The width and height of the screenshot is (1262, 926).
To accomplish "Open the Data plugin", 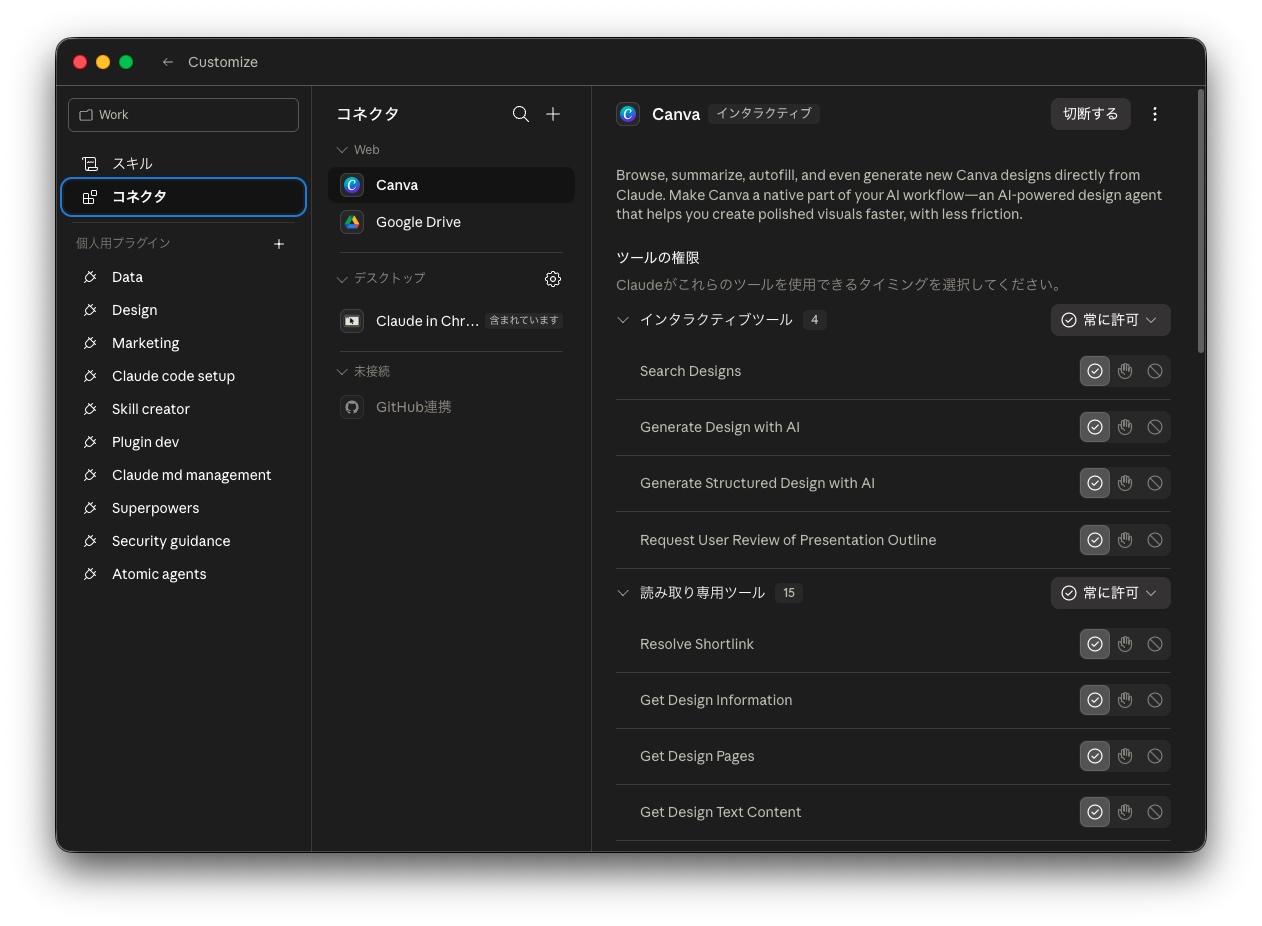I will pos(184,277).
